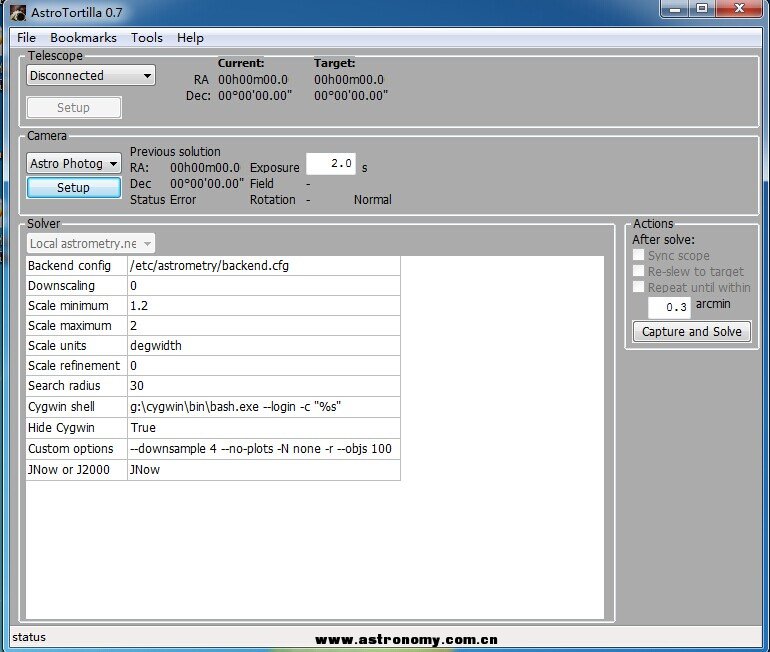Select the Scale refinement value cell
The height and width of the screenshot is (652, 770).
(264, 366)
